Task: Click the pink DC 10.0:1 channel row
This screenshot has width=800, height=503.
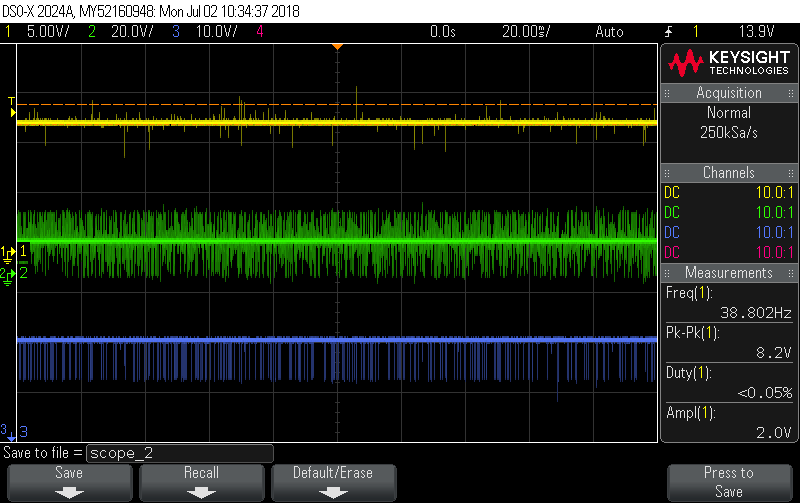Action: coord(729,253)
